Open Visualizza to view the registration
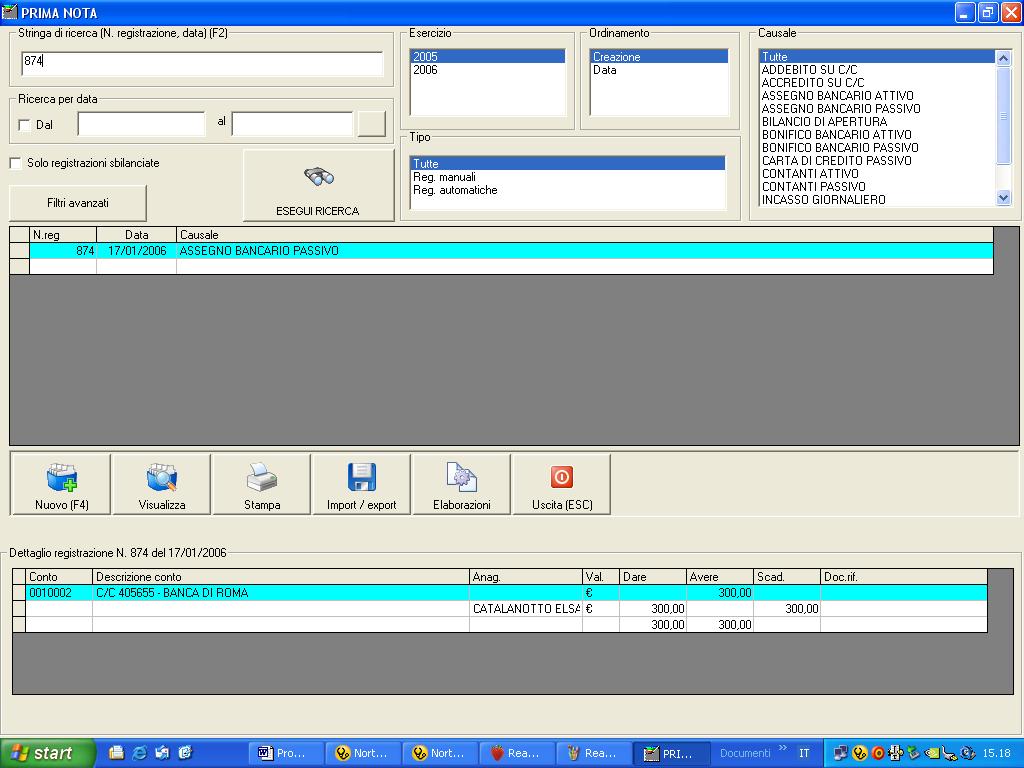The height and width of the screenshot is (768, 1024). click(162, 485)
